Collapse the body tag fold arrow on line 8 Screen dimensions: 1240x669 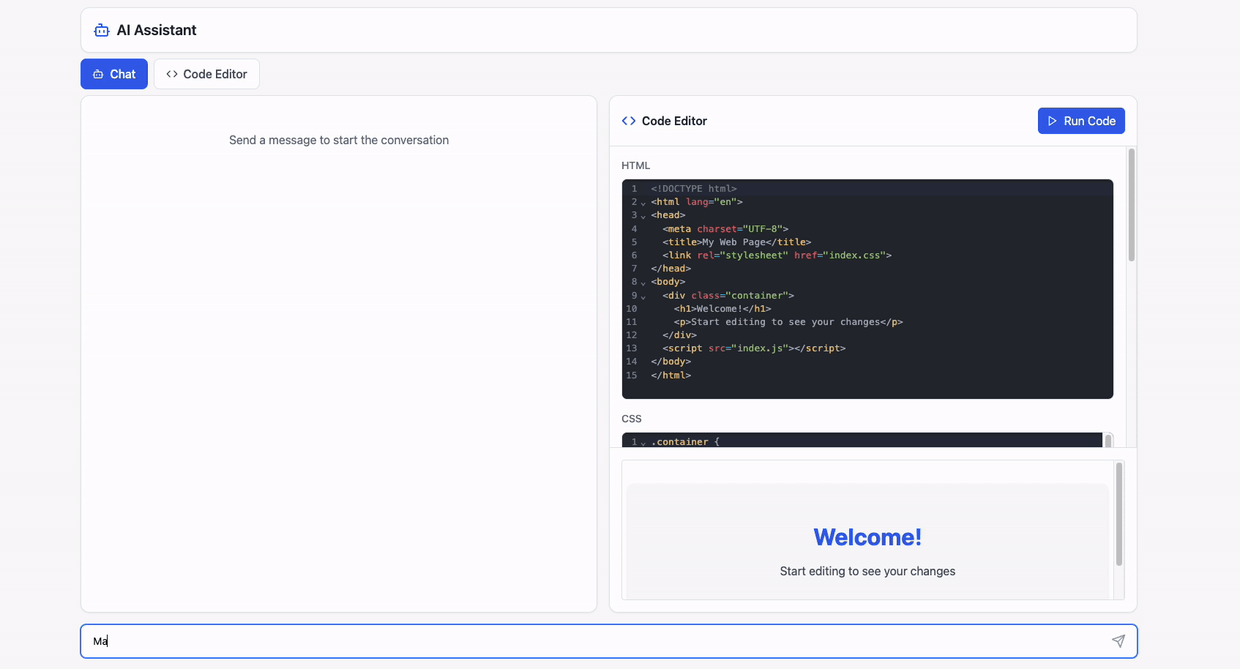click(x=643, y=283)
